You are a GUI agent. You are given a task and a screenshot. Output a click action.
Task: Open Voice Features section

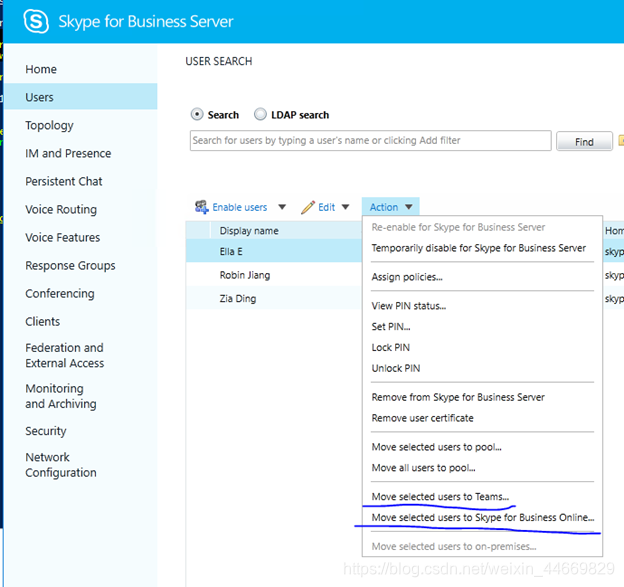pyautogui.click(x=62, y=238)
